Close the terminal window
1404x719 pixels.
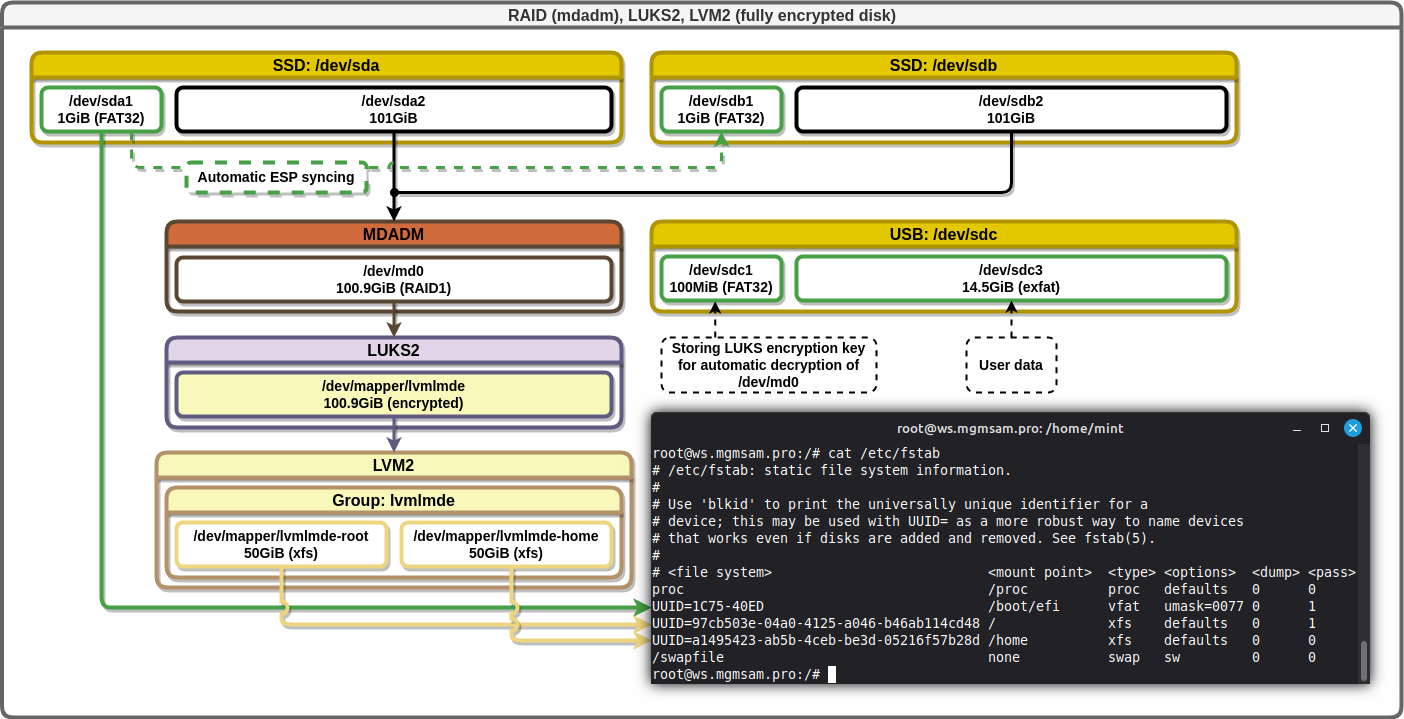[x=1352, y=428]
